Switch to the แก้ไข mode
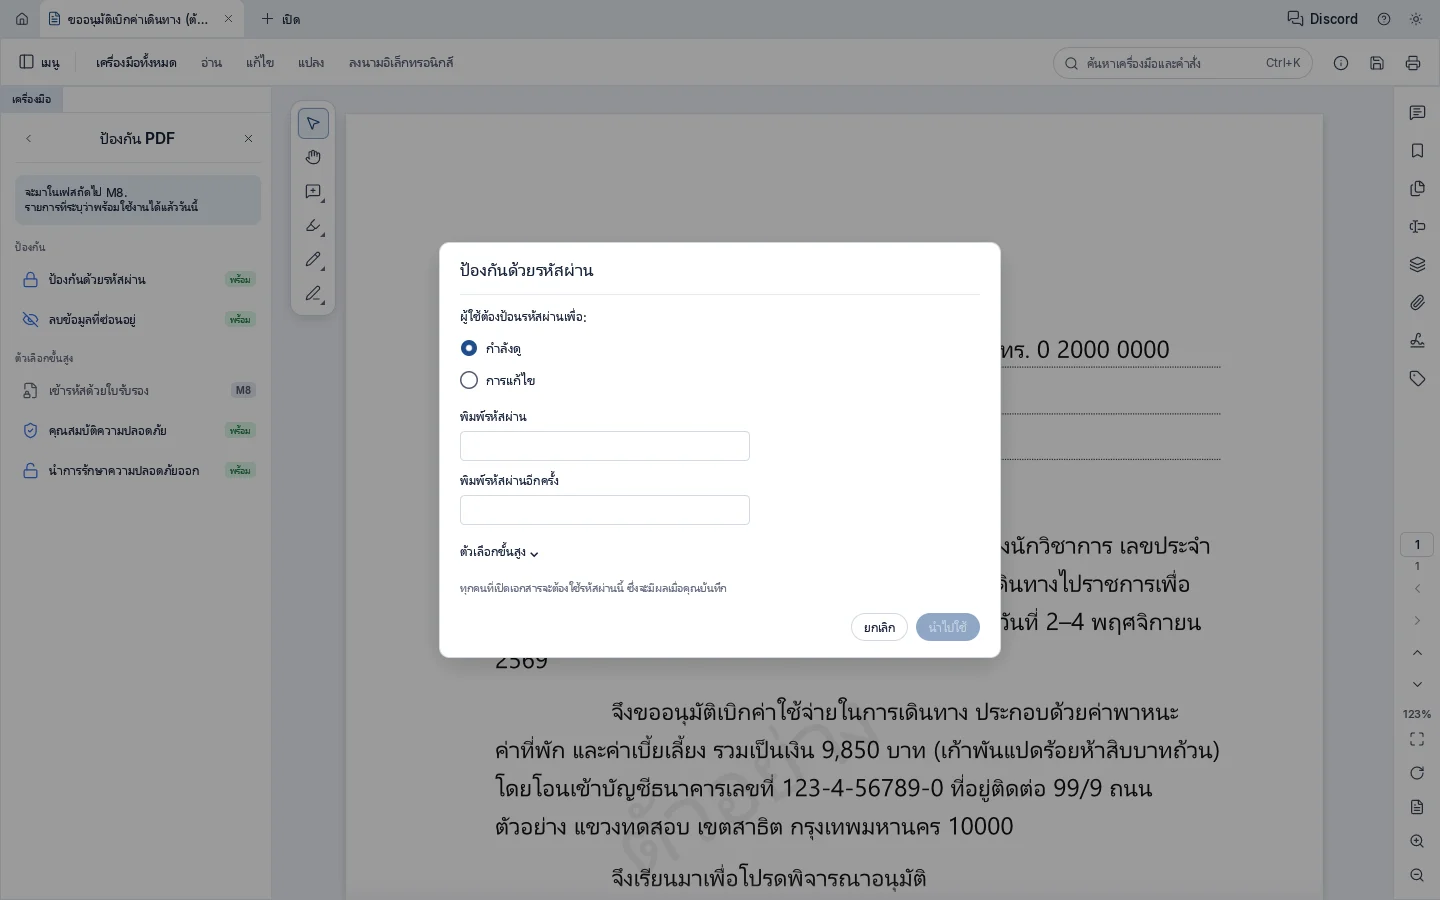1440x900 pixels. pyautogui.click(x=260, y=63)
